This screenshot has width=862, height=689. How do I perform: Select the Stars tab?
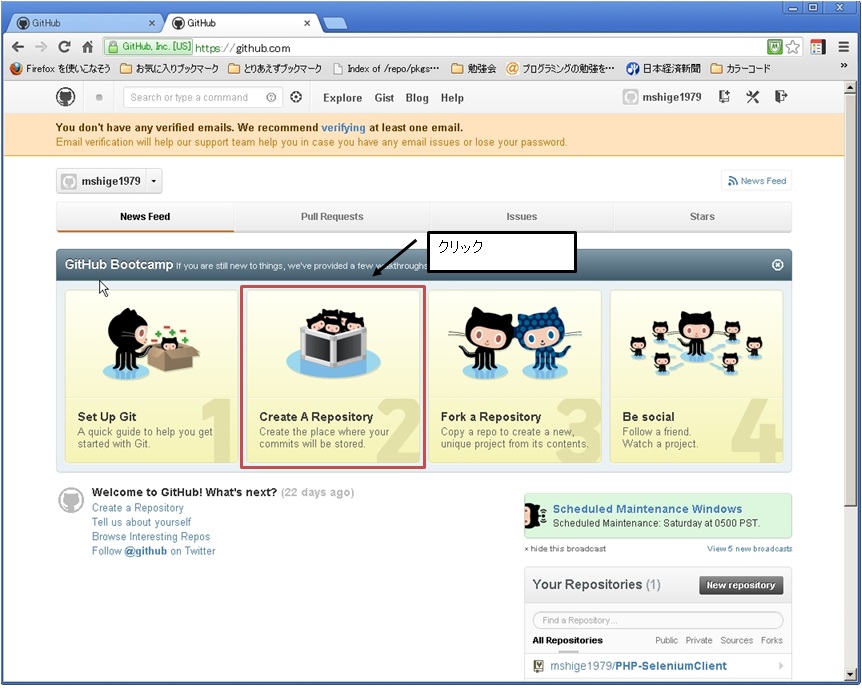click(x=702, y=217)
